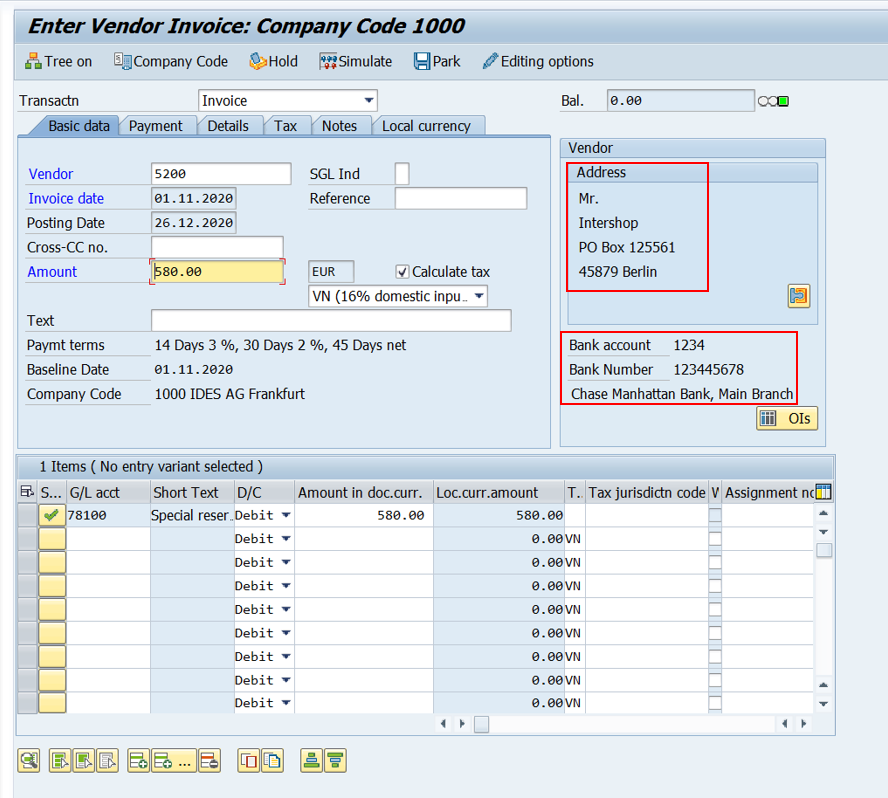Open Editing options

click(x=537, y=61)
